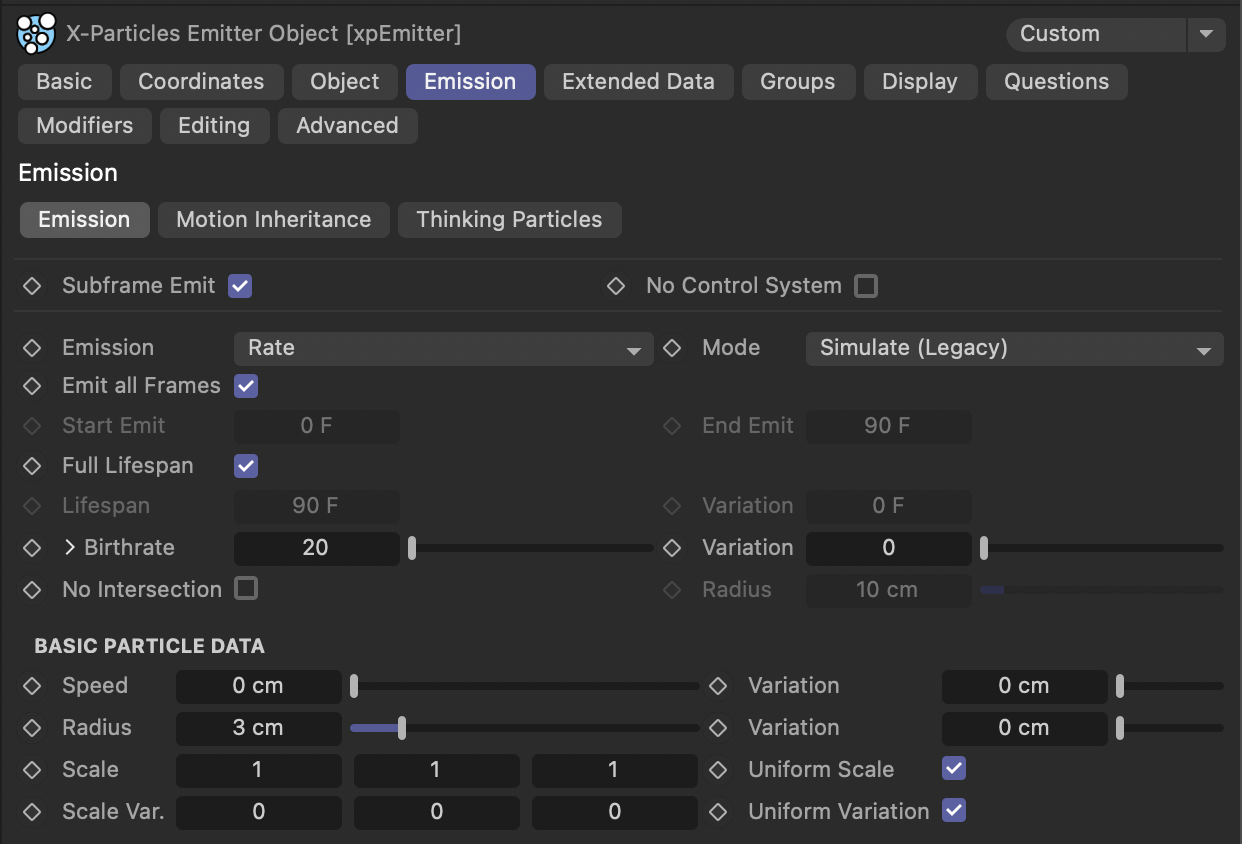Click the Birthrate value field showing 20
Screen dimensions: 1242x844
click(317, 548)
